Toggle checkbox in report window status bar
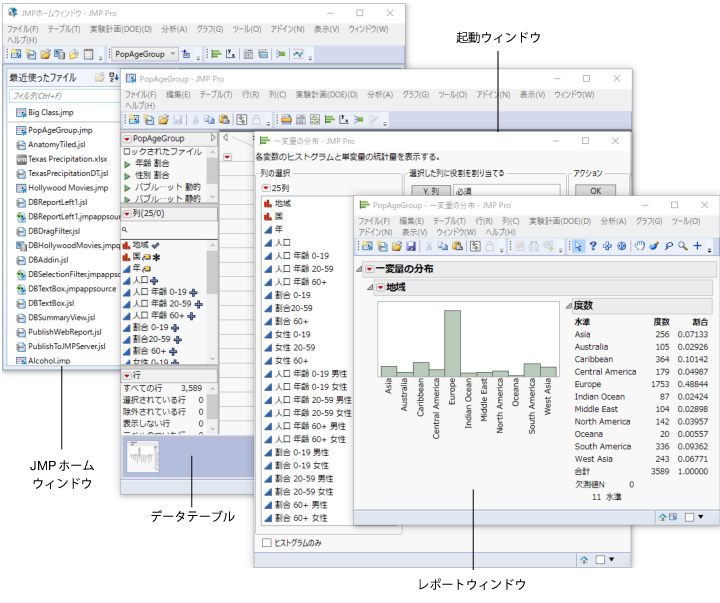 [x=689, y=517]
